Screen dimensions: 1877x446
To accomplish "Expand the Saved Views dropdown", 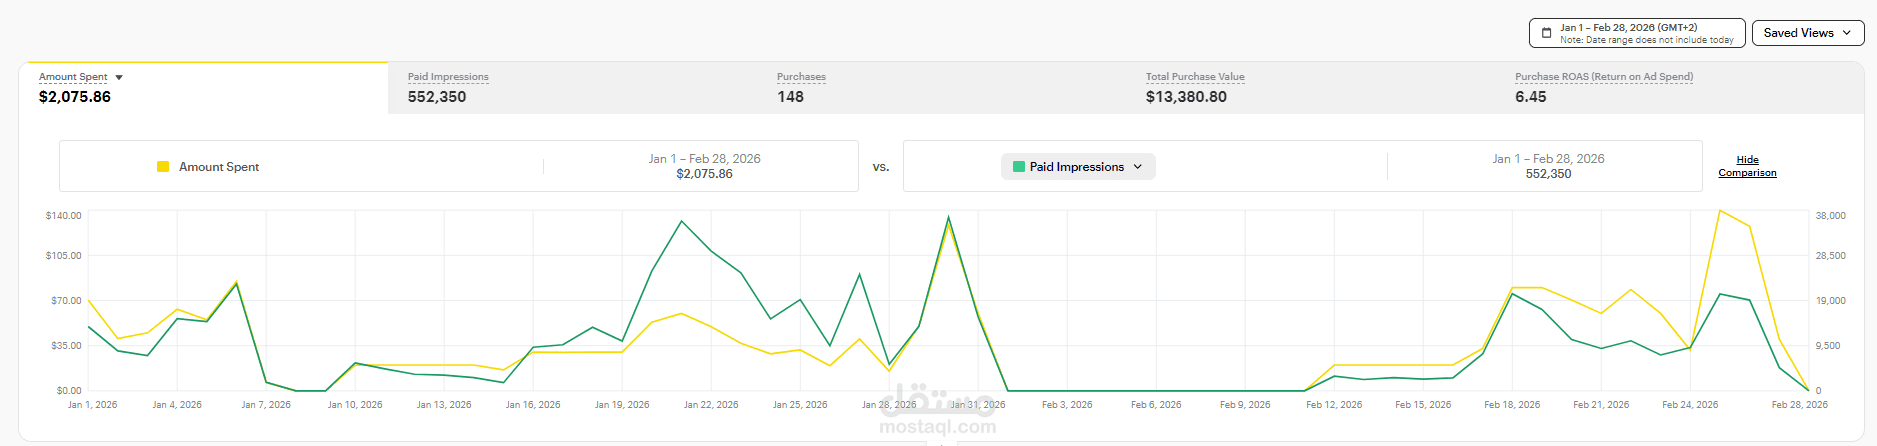I will click(x=1808, y=33).
